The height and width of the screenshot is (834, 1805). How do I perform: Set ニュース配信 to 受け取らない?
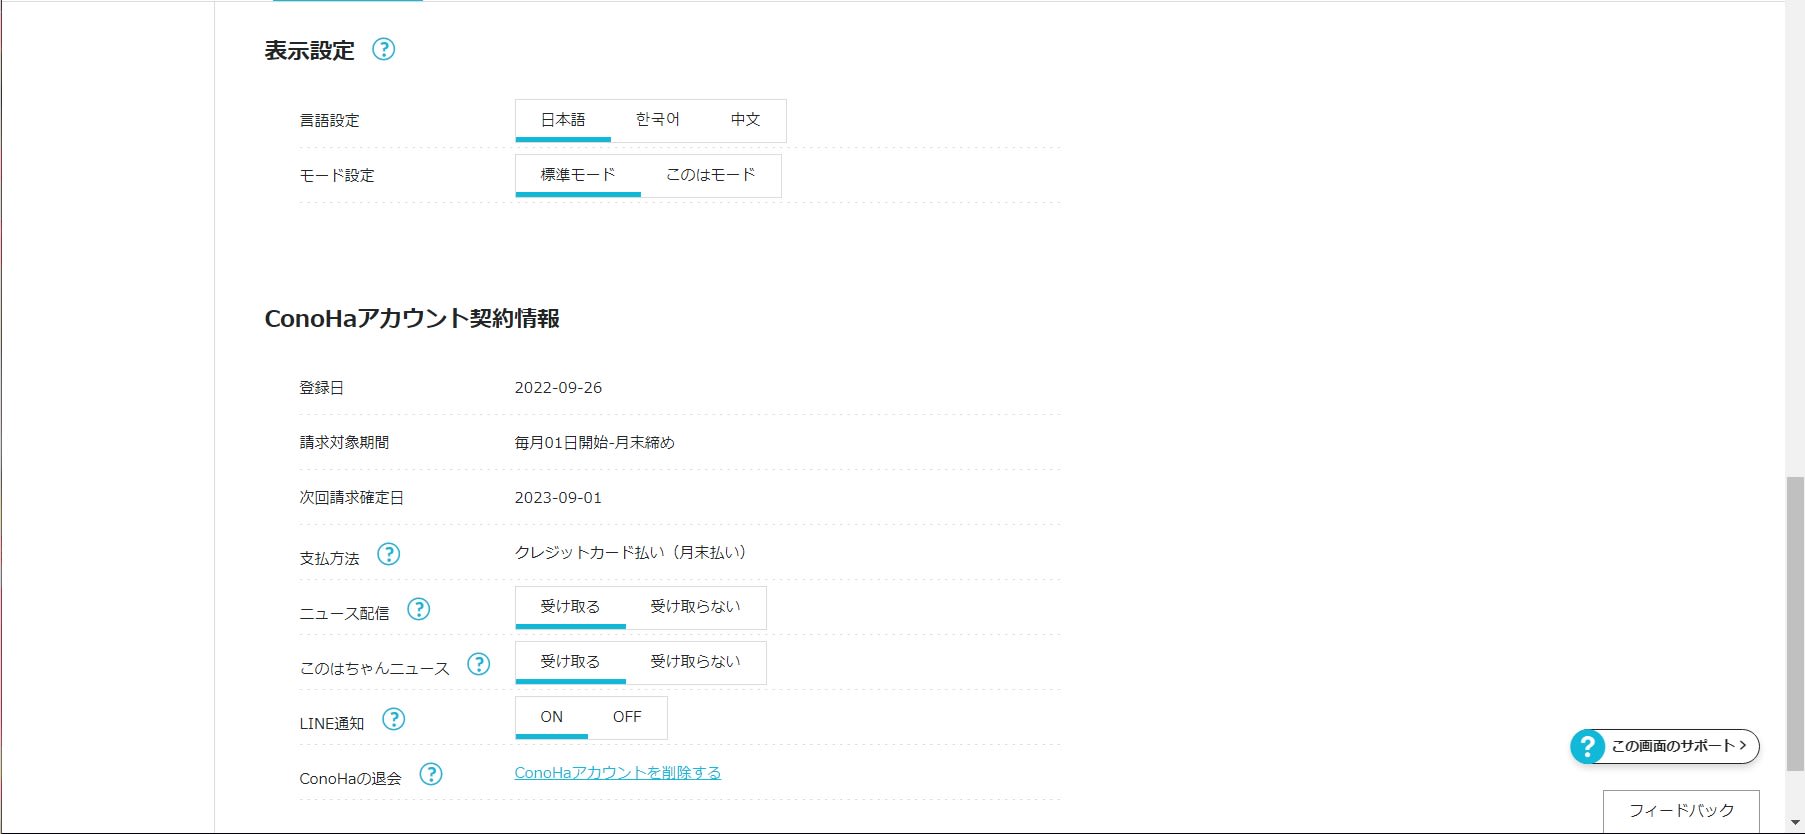[x=696, y=607]
